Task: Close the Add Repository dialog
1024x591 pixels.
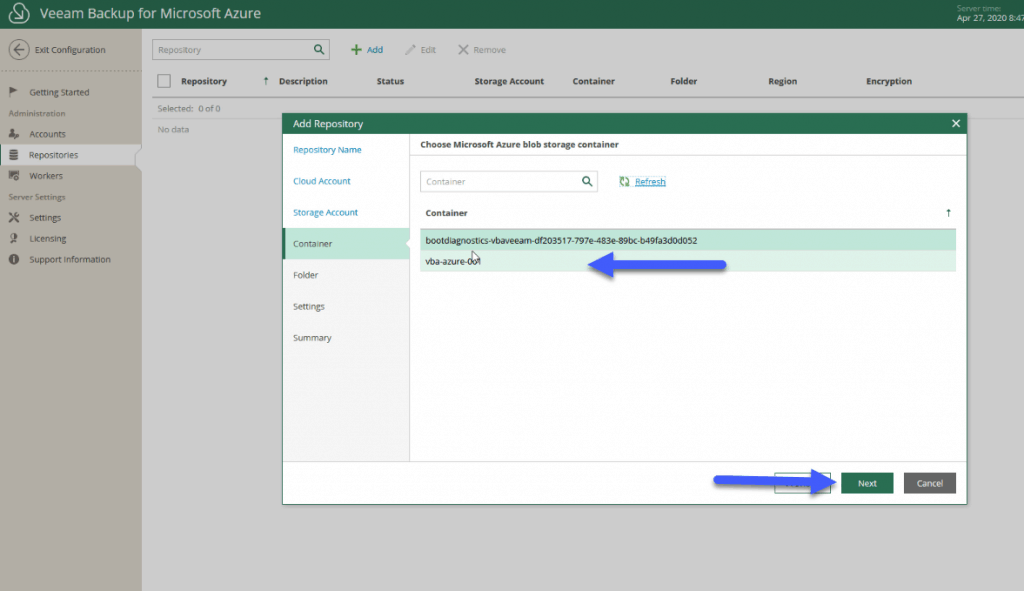Action: [955, 123]
